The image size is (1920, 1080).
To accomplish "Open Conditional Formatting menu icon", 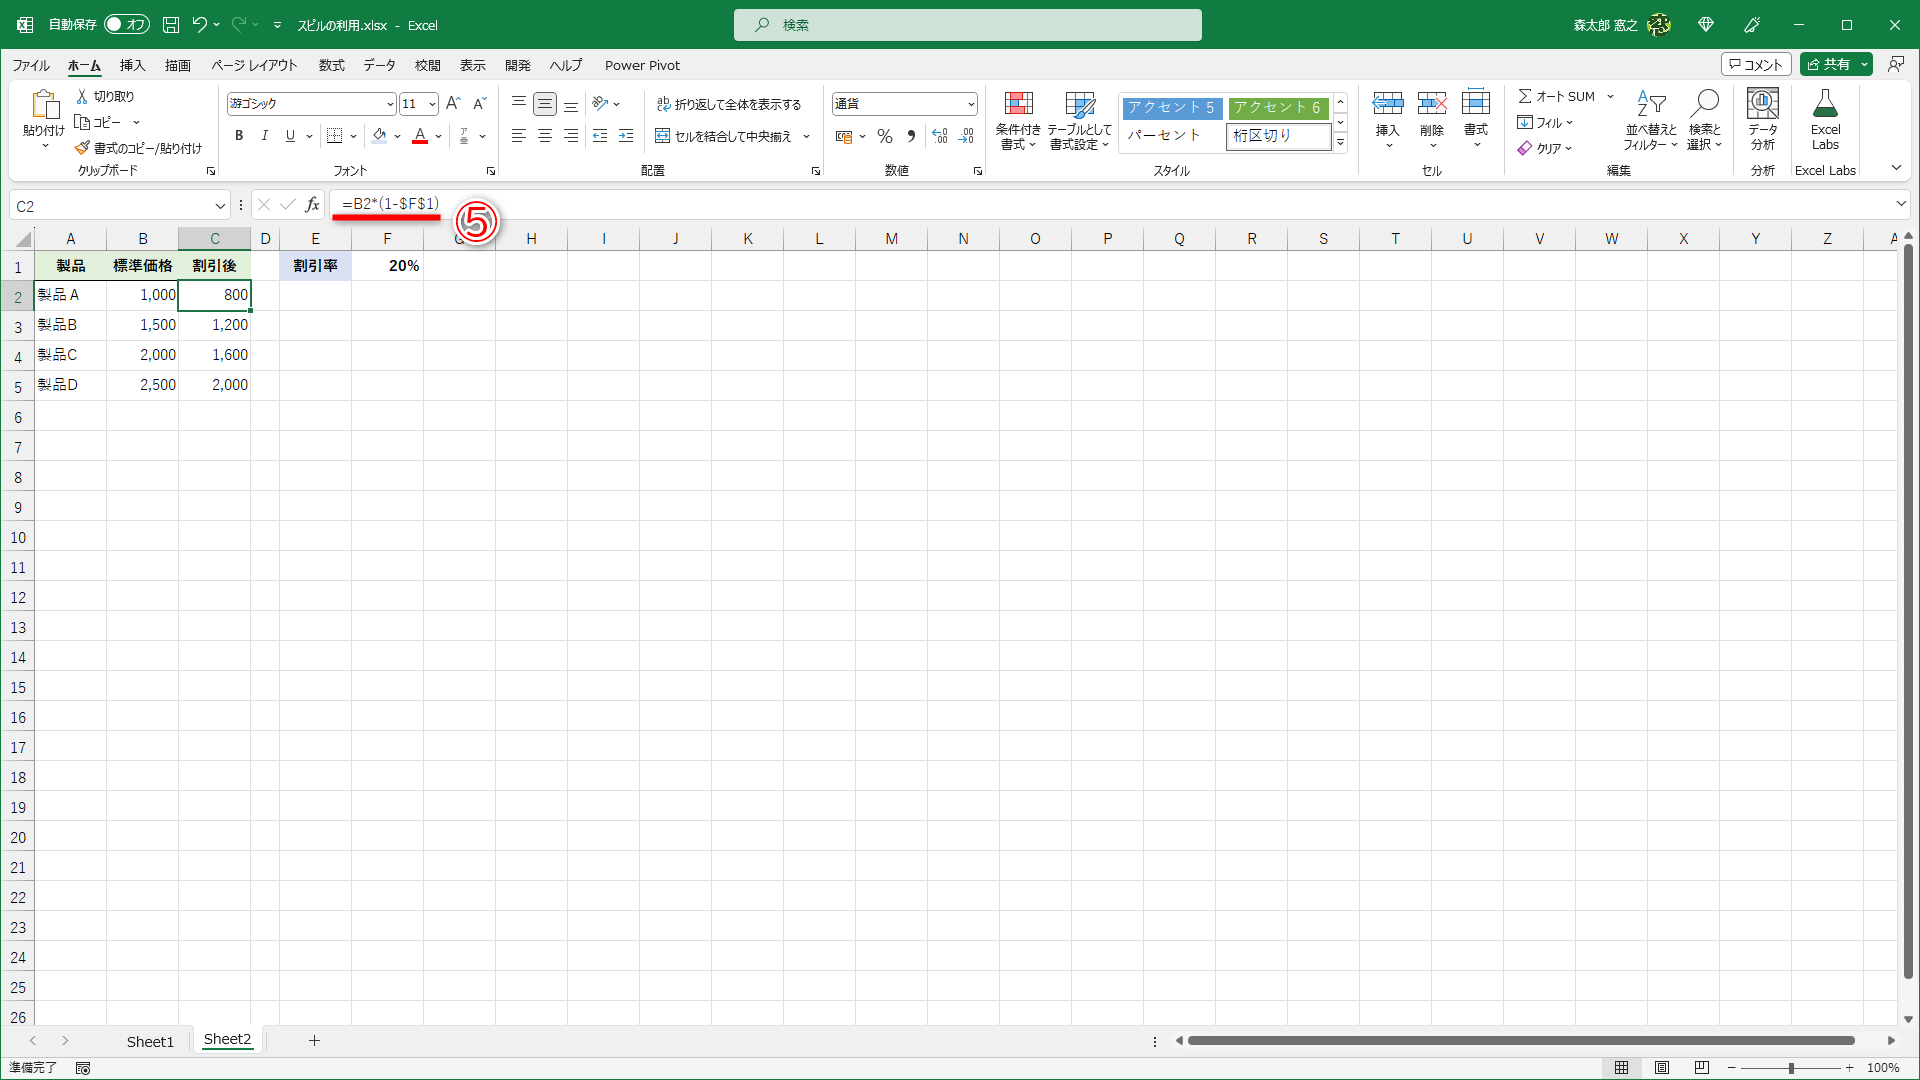I will click(1018, 104).
